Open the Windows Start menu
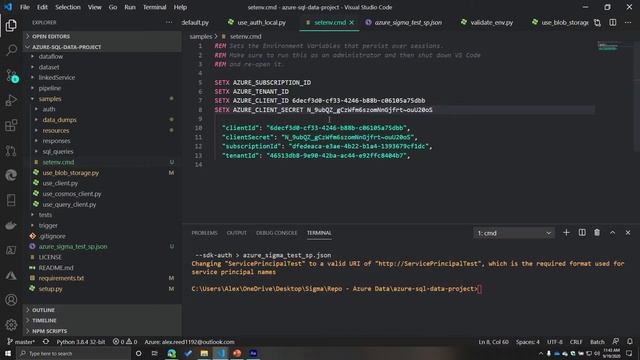This screenshot has height=360, width=640. click(8, 353)
